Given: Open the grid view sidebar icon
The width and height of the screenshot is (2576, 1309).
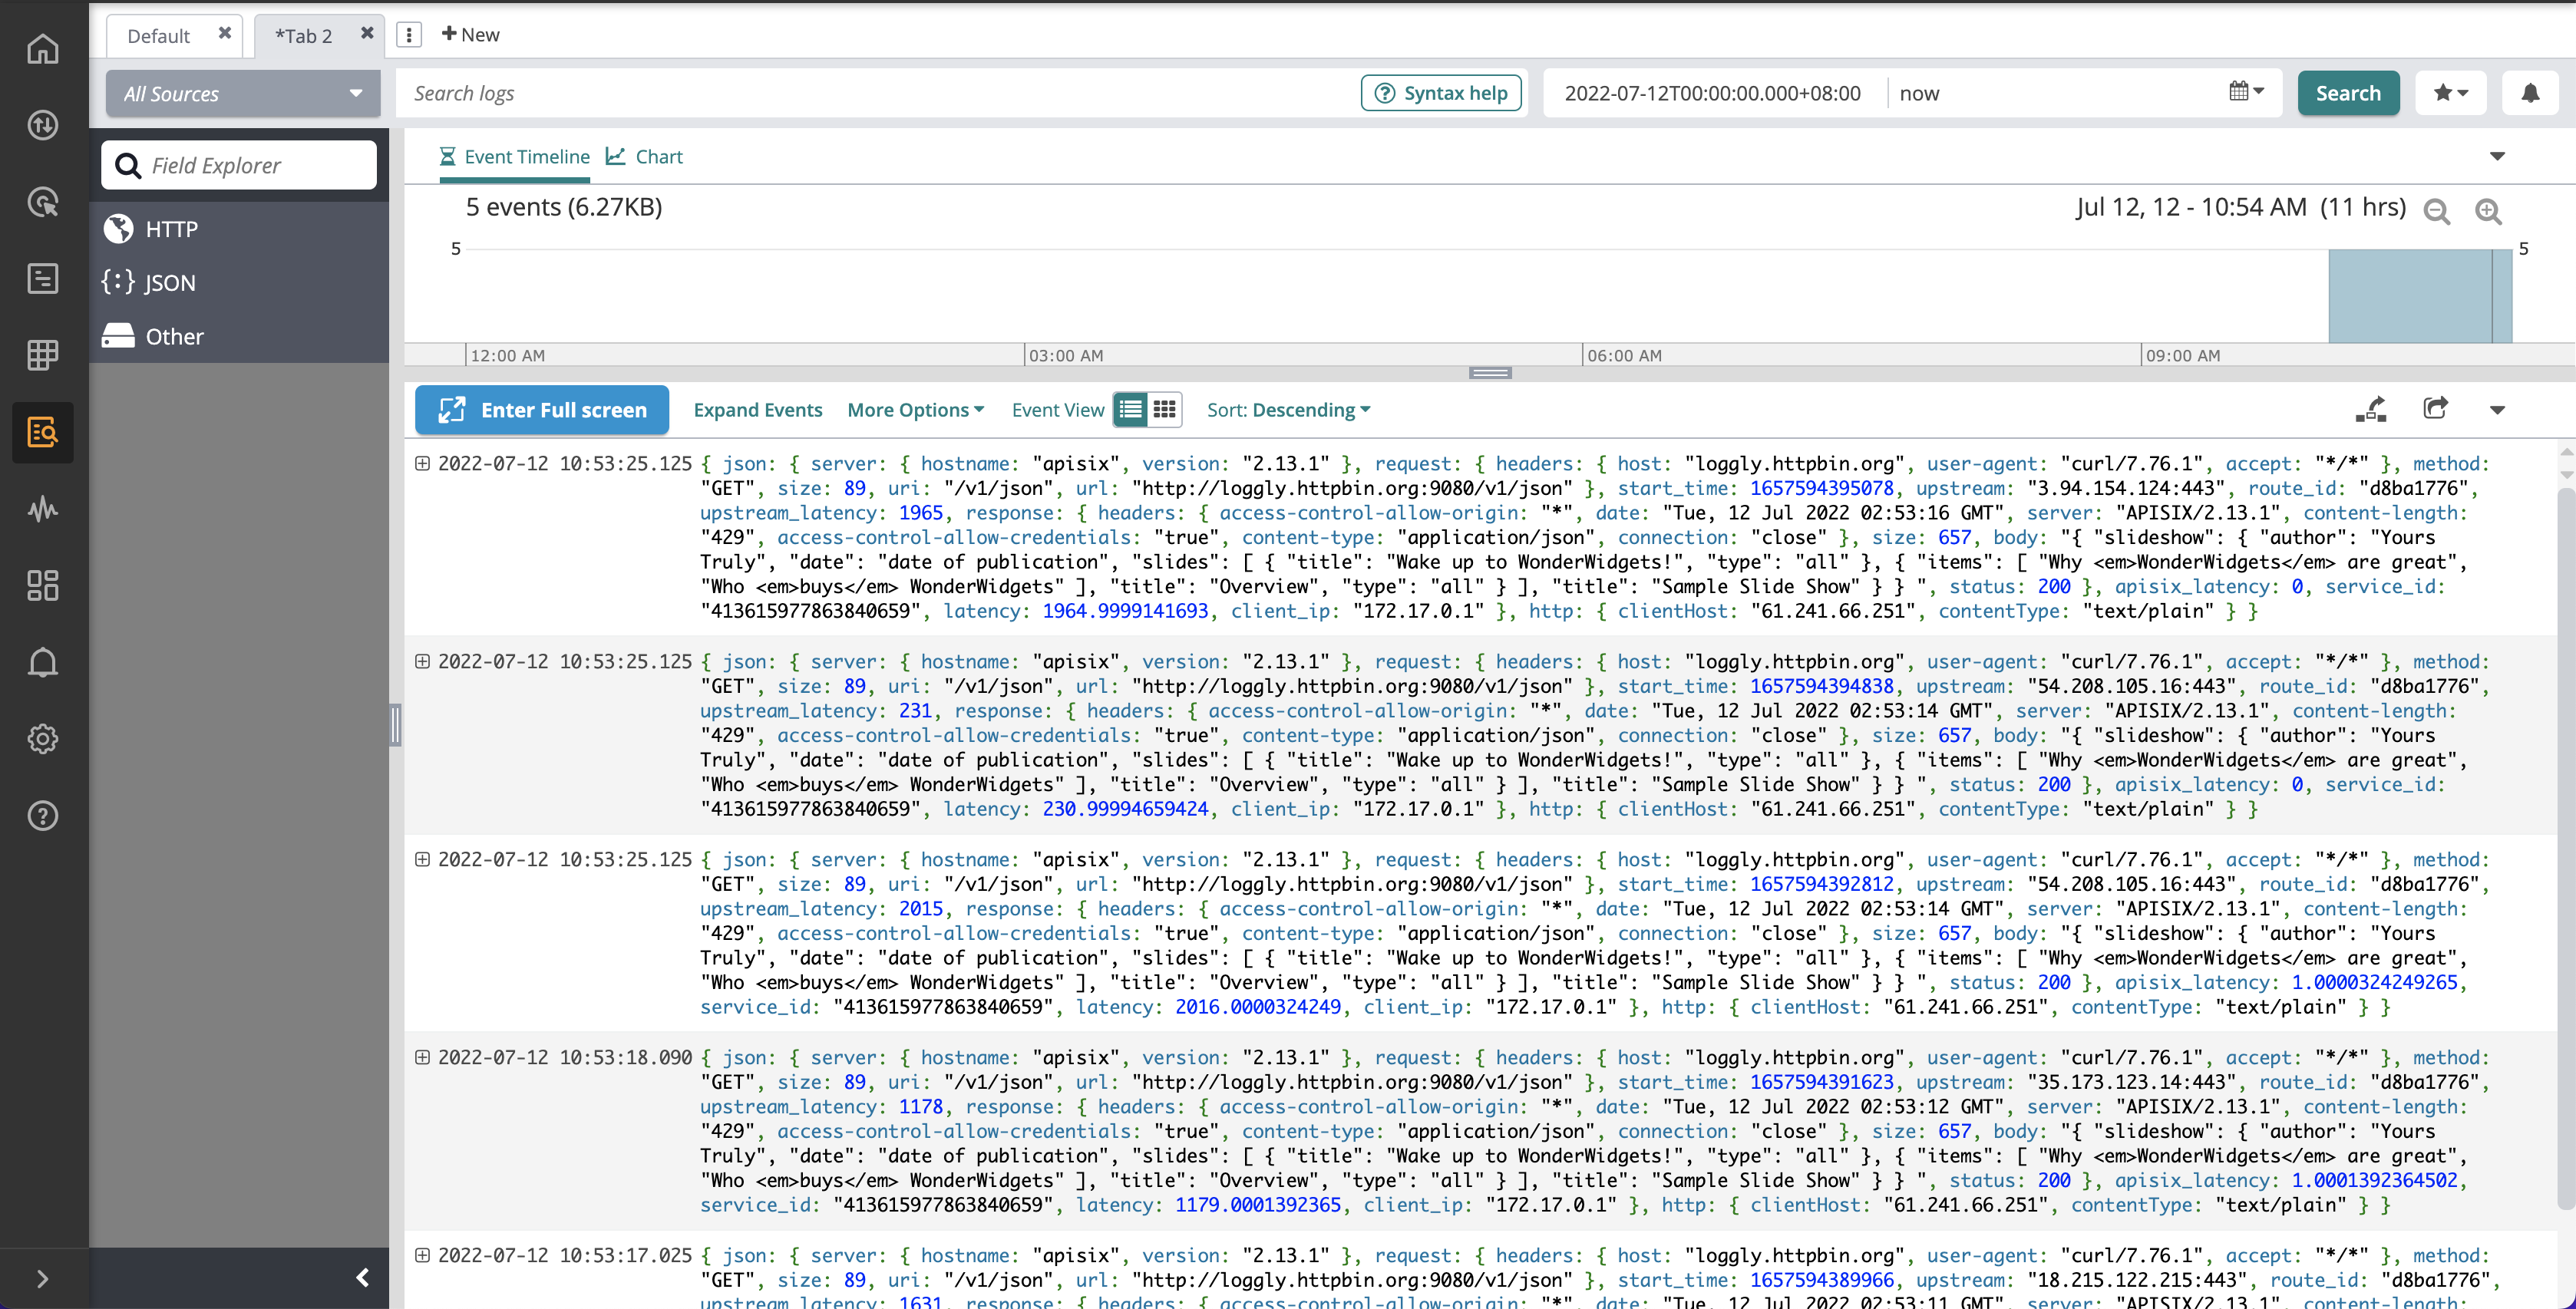Looking at the screenshot, I should [x=43, y=355].
